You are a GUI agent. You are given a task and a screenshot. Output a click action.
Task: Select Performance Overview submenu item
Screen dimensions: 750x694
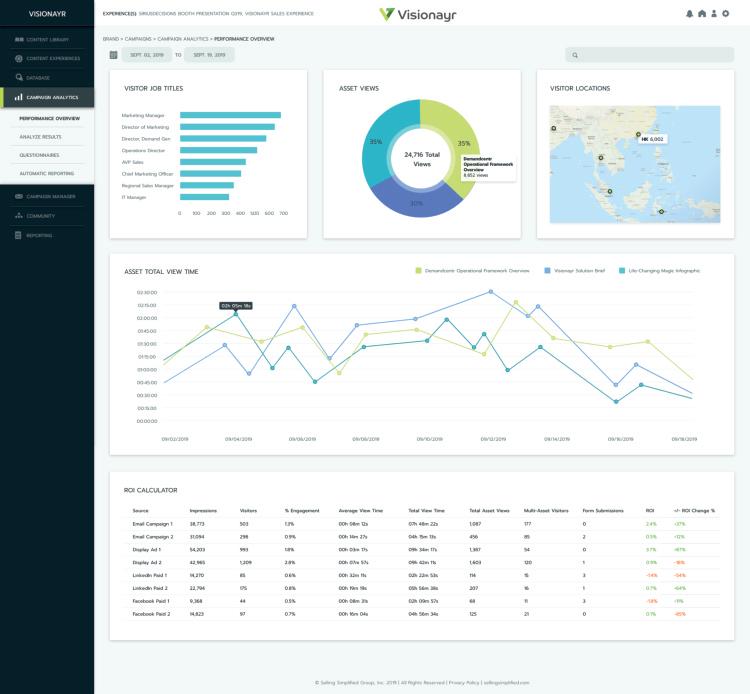click(50, 118)
